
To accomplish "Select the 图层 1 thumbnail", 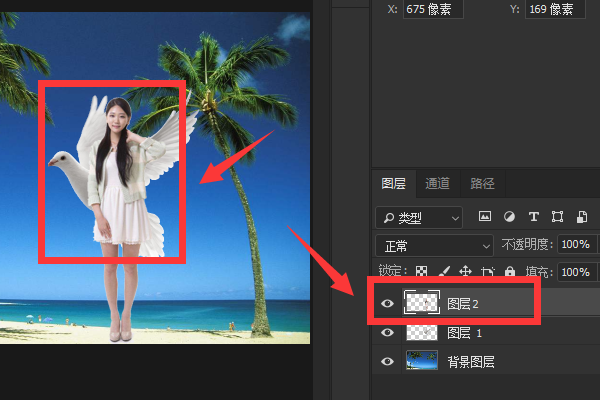I will (x=422, y=332).
